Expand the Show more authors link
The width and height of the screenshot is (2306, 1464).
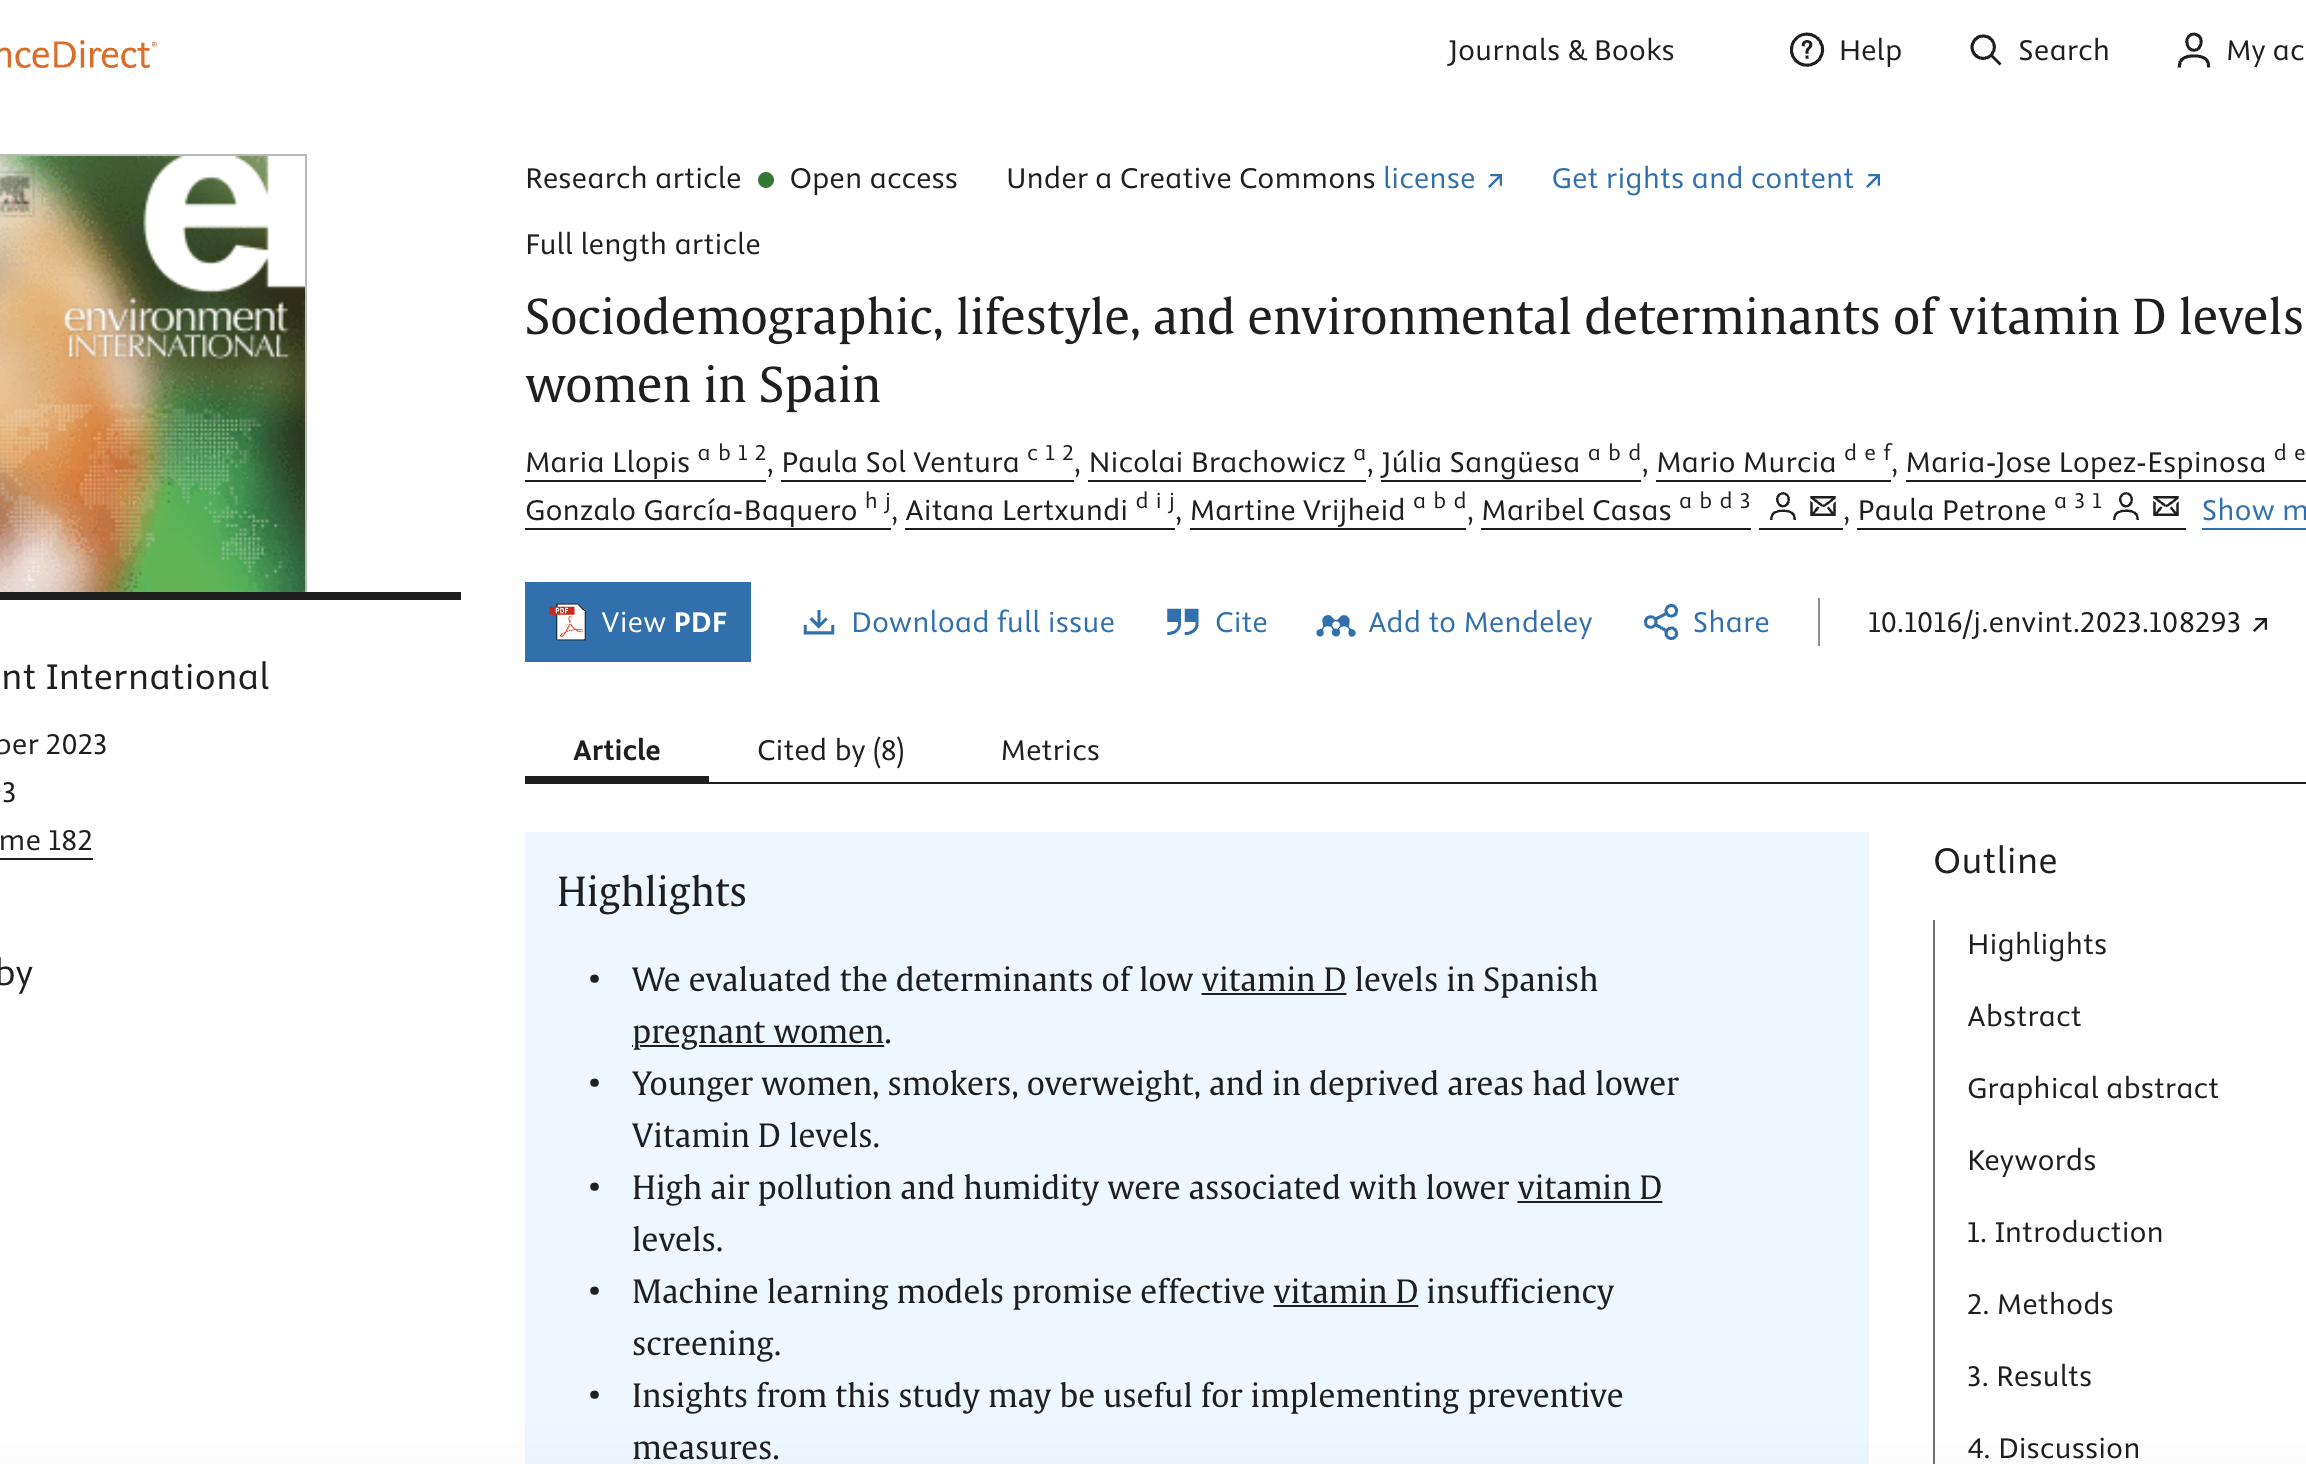pos(2253,510)
